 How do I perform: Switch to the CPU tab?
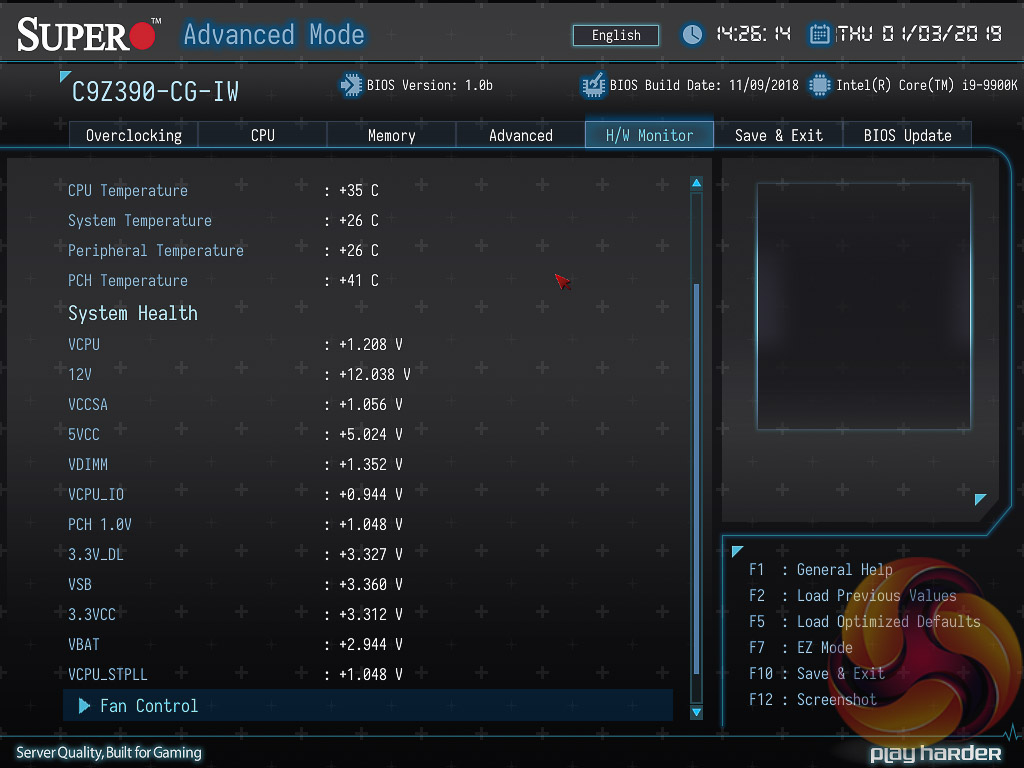pyautogui.click(x=263, y=135)
